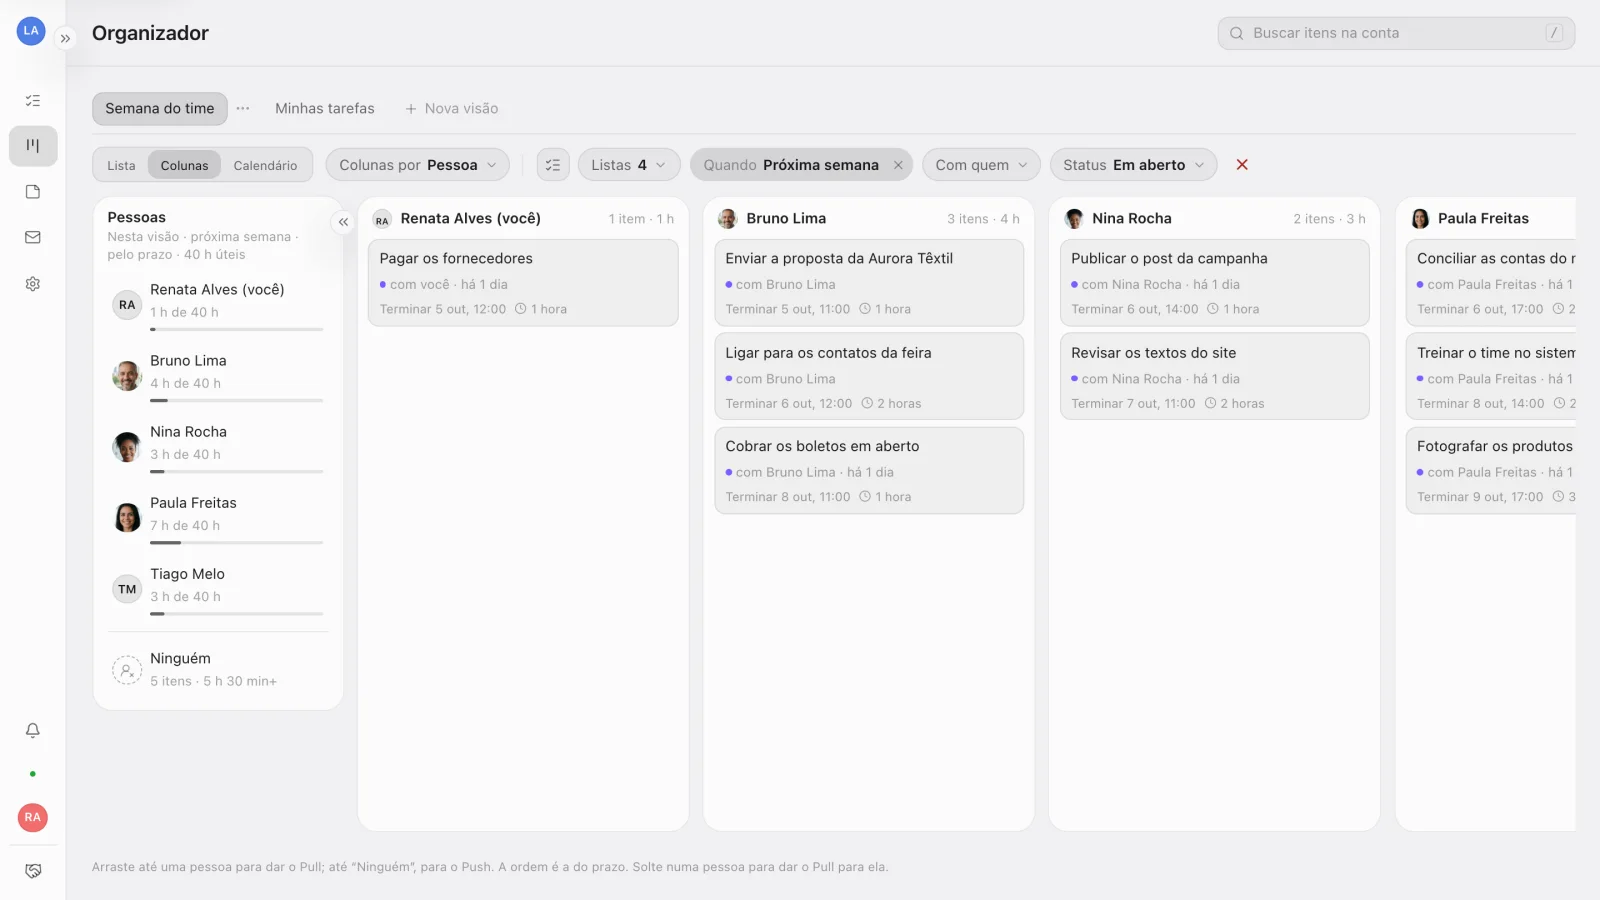Remove the Próxima semana filter
Screen dimensions: 1600x900
click(898, 165)
